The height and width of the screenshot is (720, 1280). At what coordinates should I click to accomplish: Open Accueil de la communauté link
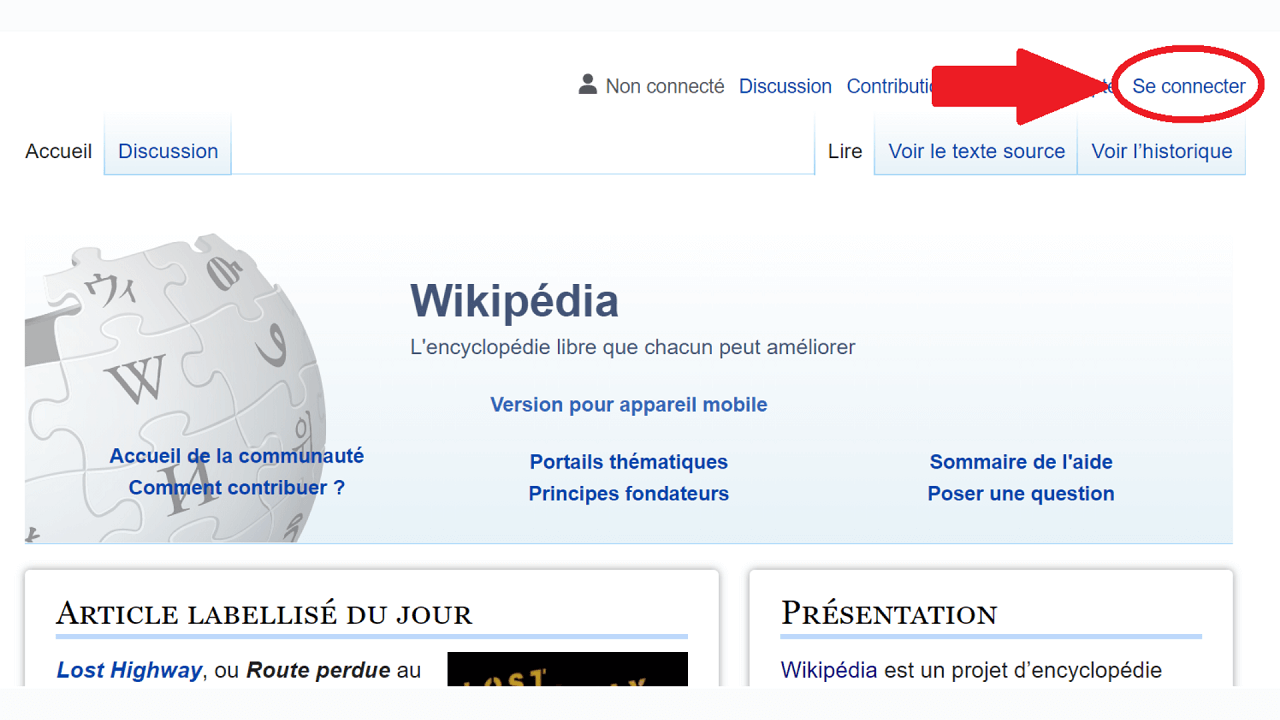point(237,456)
